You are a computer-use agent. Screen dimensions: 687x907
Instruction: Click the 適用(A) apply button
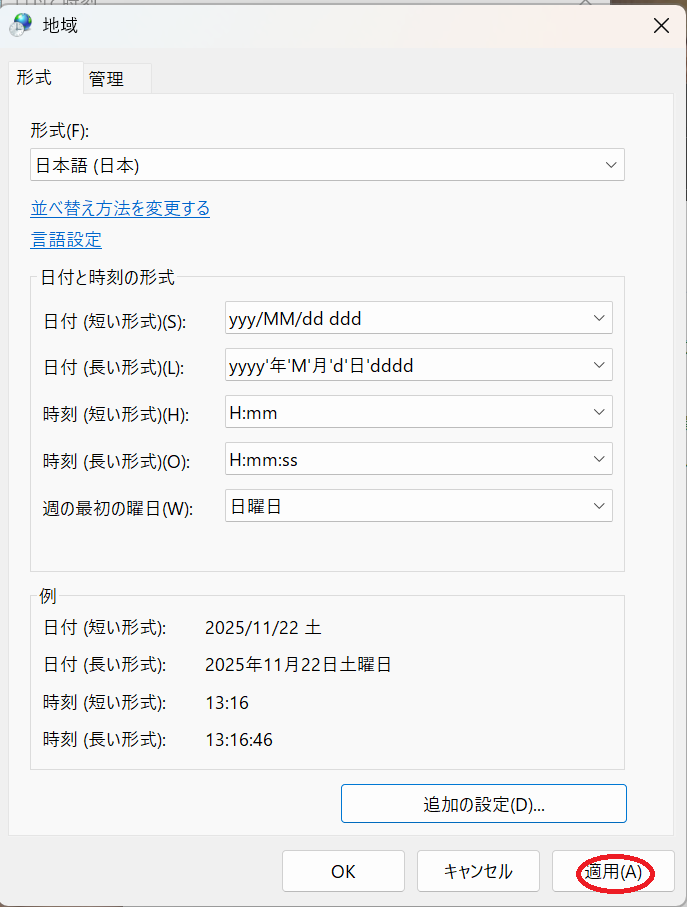click(613, 872)
